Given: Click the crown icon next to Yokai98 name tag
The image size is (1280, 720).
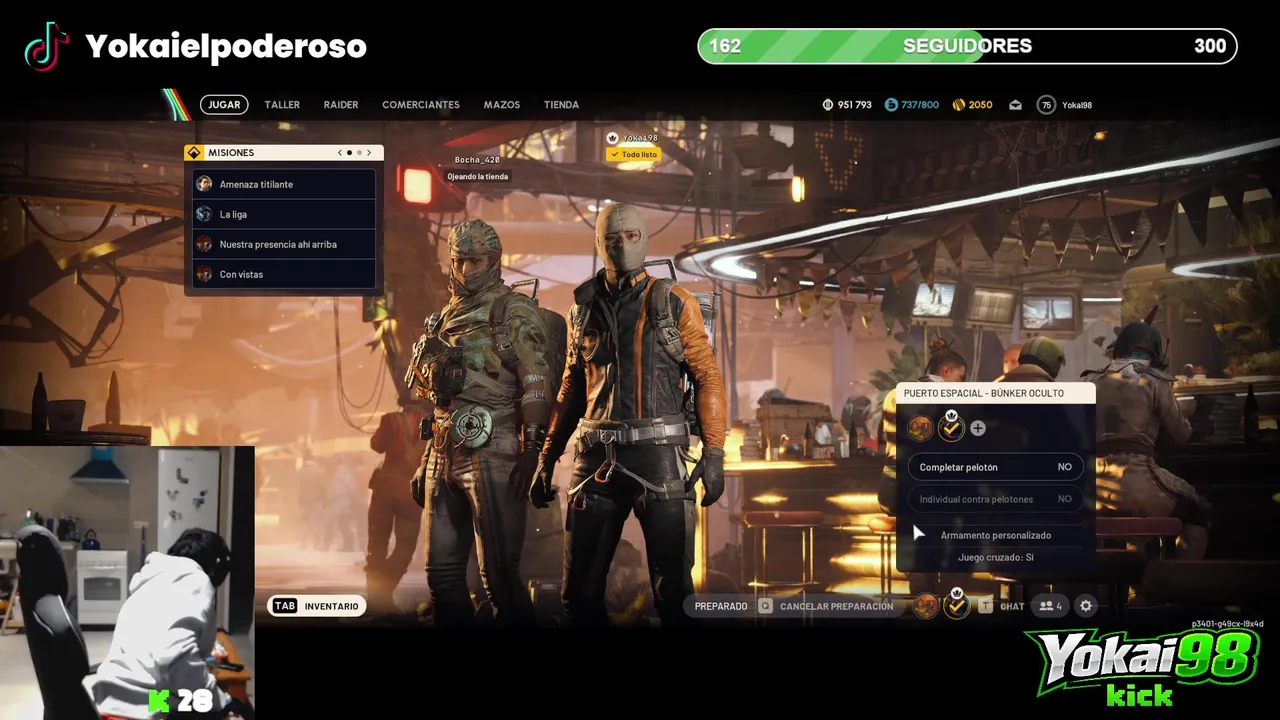Looking at the screenshot, I should [613, 138].
